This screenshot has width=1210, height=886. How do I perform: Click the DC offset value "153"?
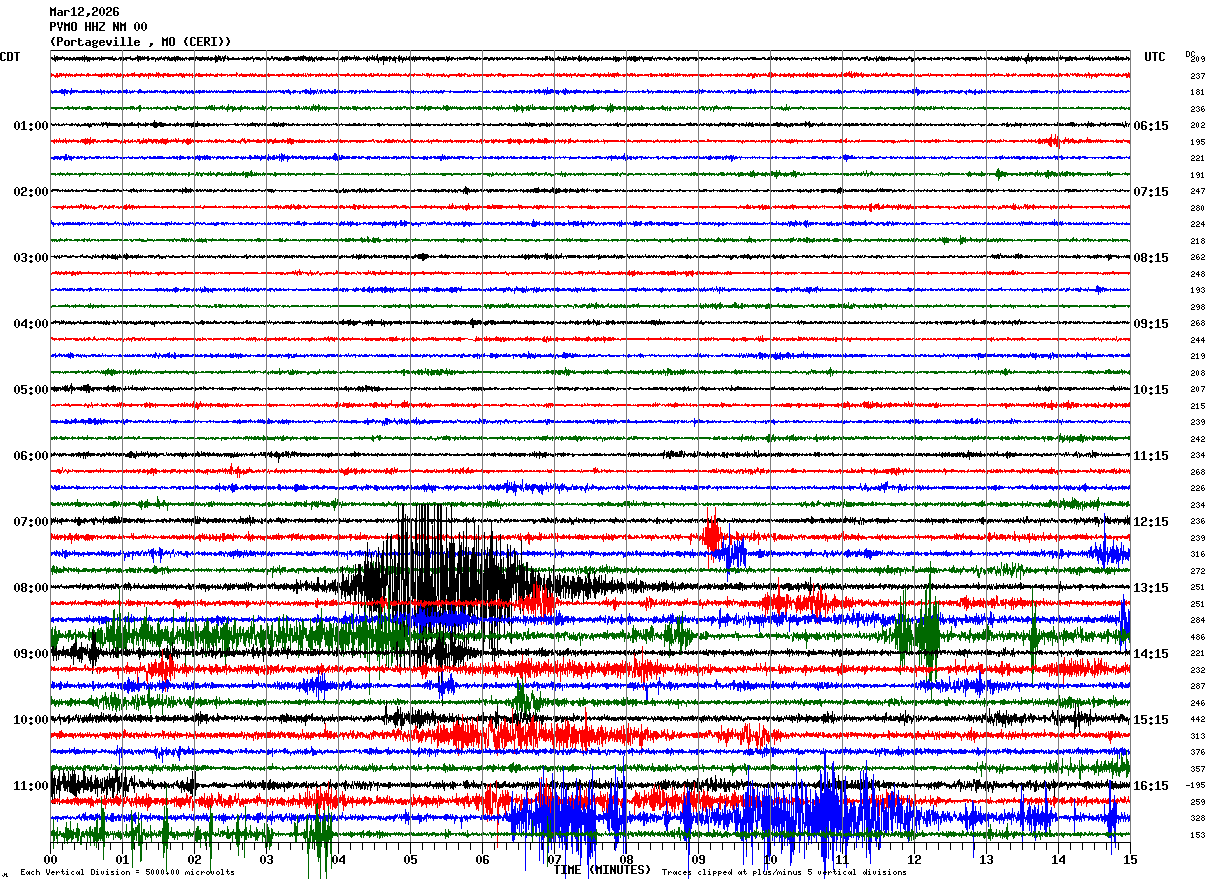(x=1197, y=835)
